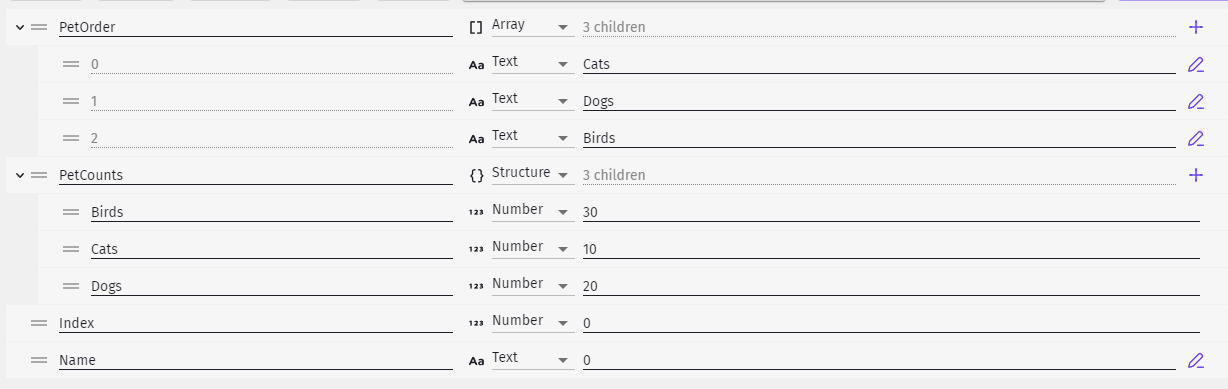The height and width of the screenshot is (389, 1228).
Task: Click drag handle of Birds number row
Action: pyautogui.click(x=71, y=212)
